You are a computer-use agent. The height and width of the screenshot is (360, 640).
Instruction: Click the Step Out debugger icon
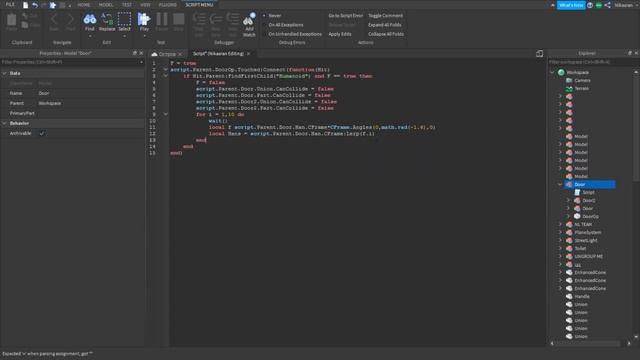[x=233, y=19]
